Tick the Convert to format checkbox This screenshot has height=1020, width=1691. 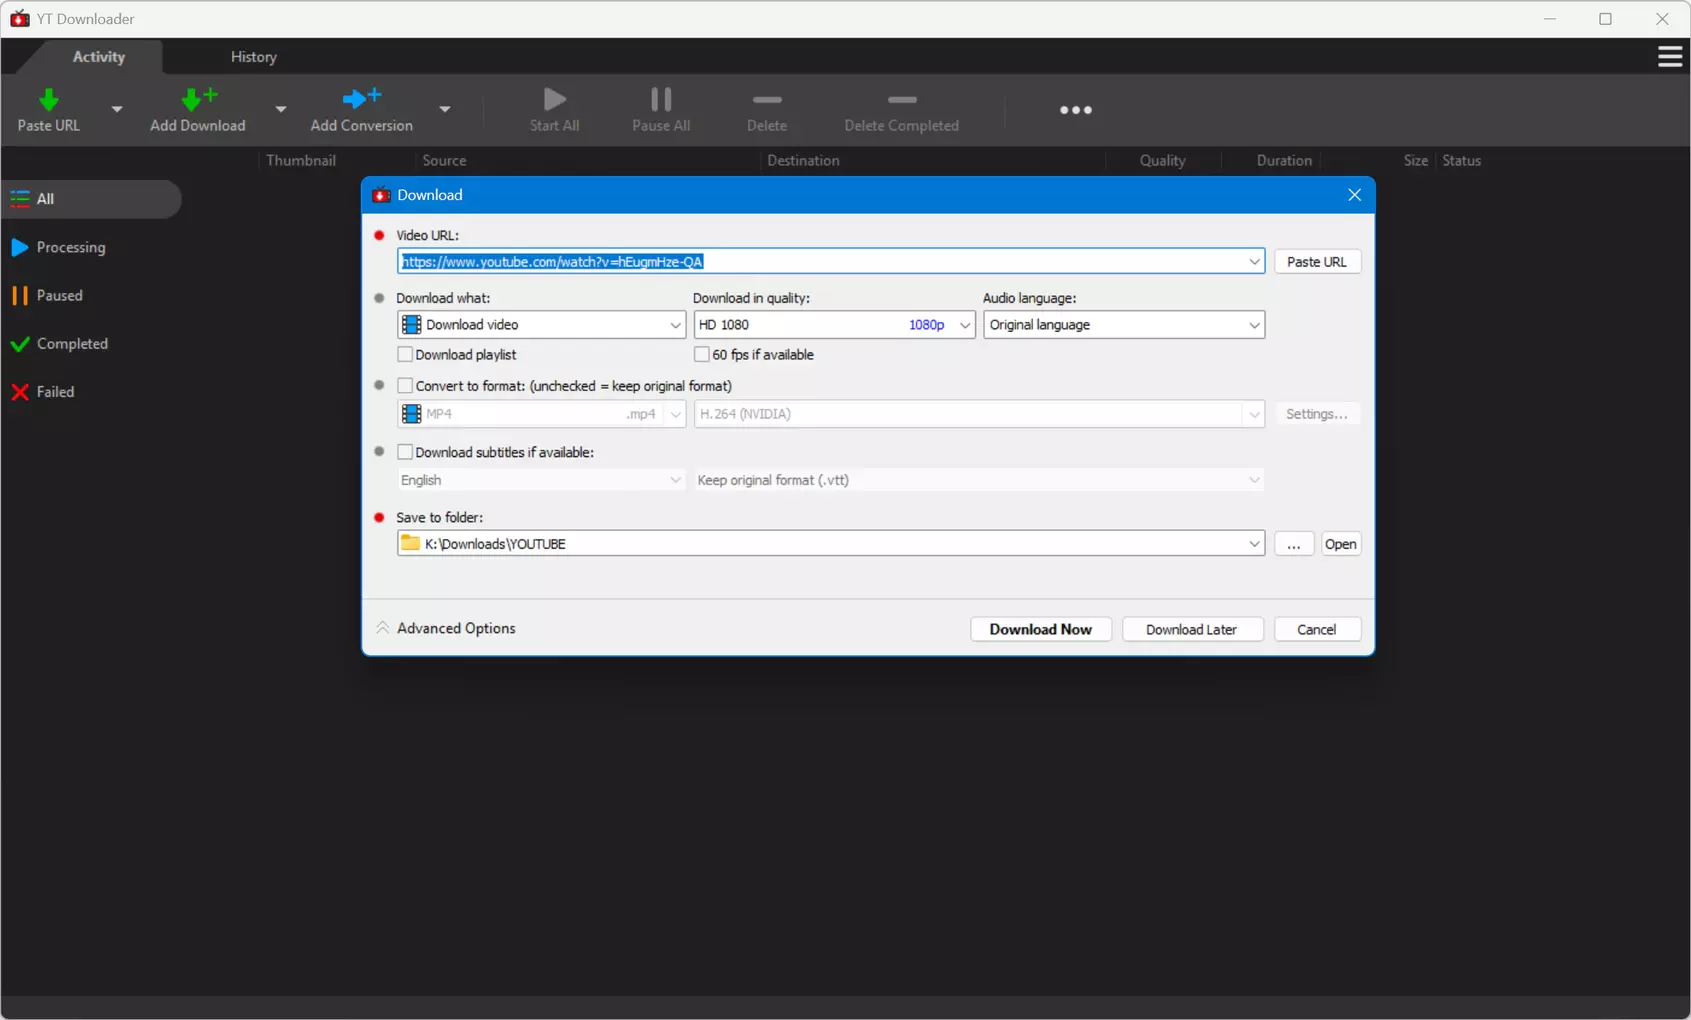coord(405,385)
